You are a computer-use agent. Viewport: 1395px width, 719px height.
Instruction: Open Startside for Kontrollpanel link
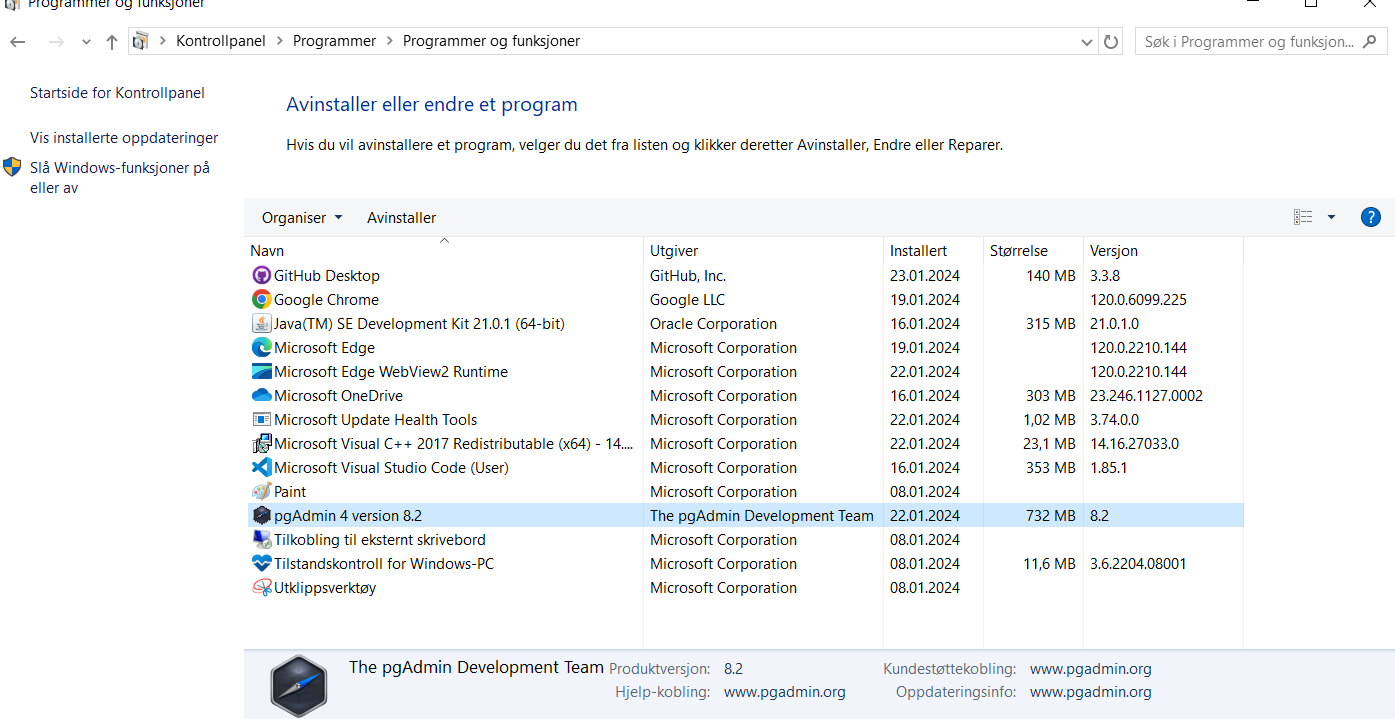coord(117,93)
